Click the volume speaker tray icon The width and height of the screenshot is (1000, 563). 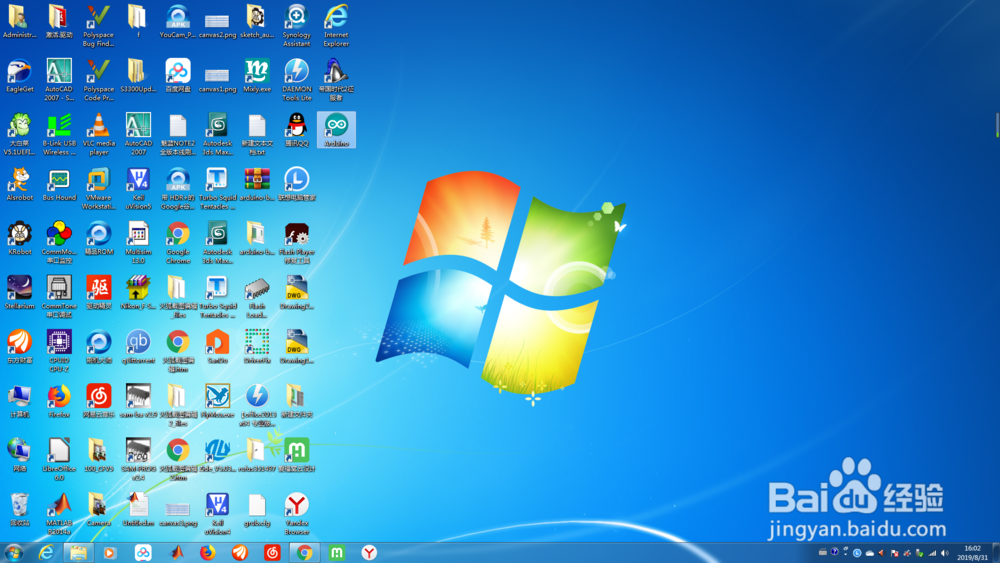click(x=945, y=553)
